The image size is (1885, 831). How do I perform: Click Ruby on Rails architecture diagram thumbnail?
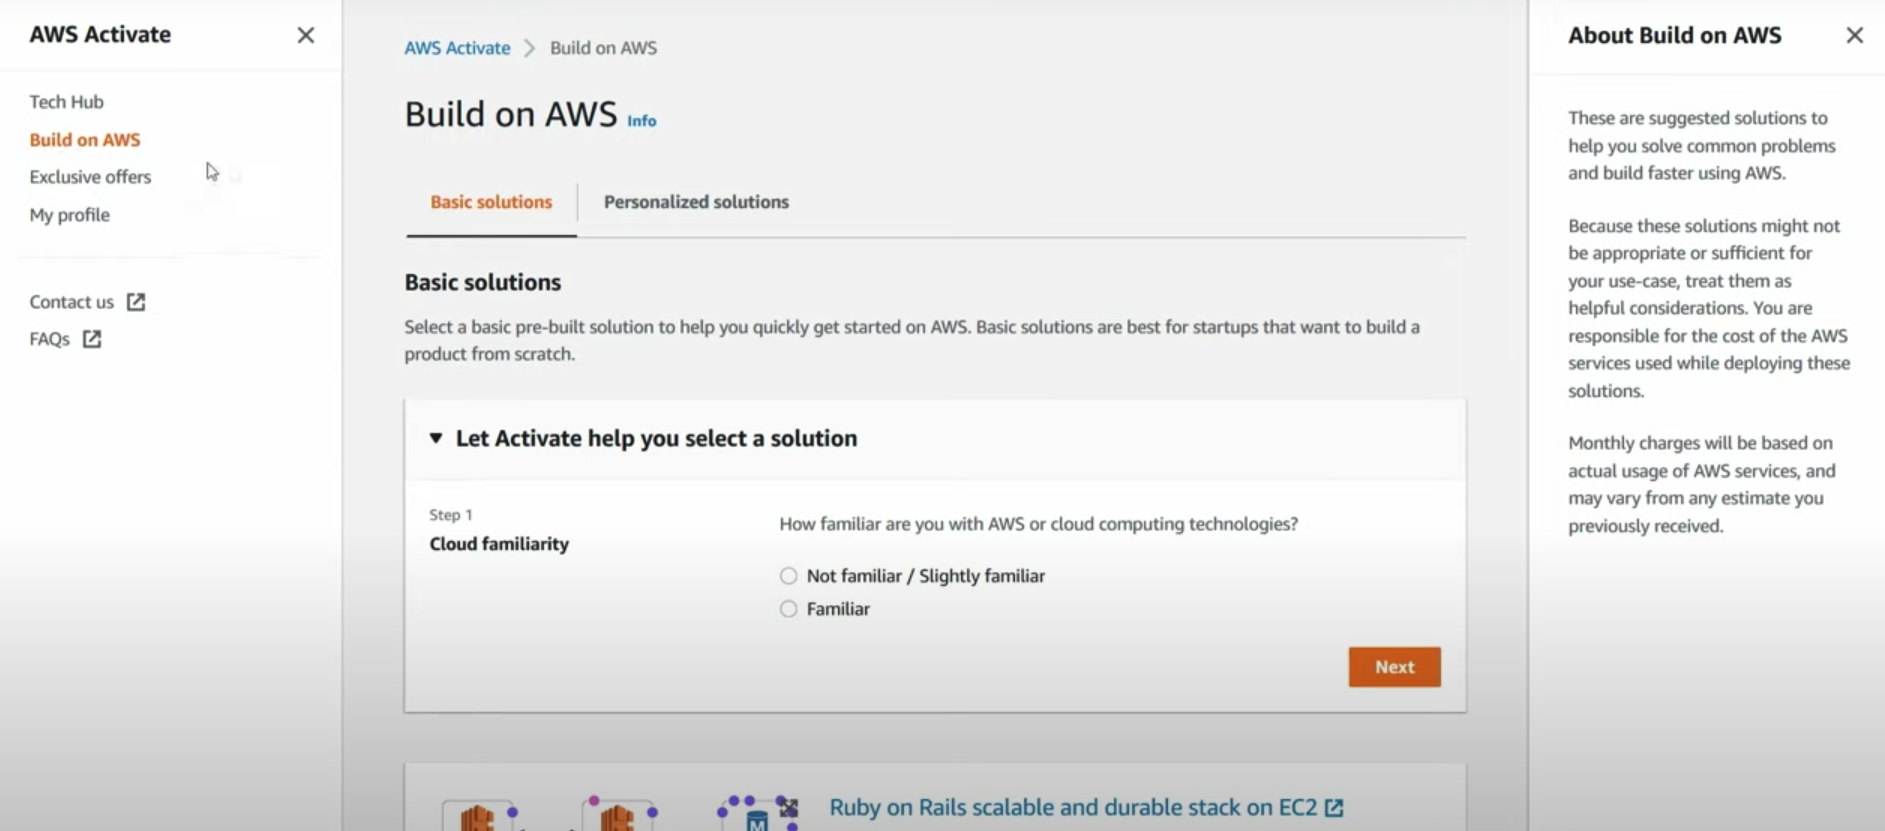point(620,812)
